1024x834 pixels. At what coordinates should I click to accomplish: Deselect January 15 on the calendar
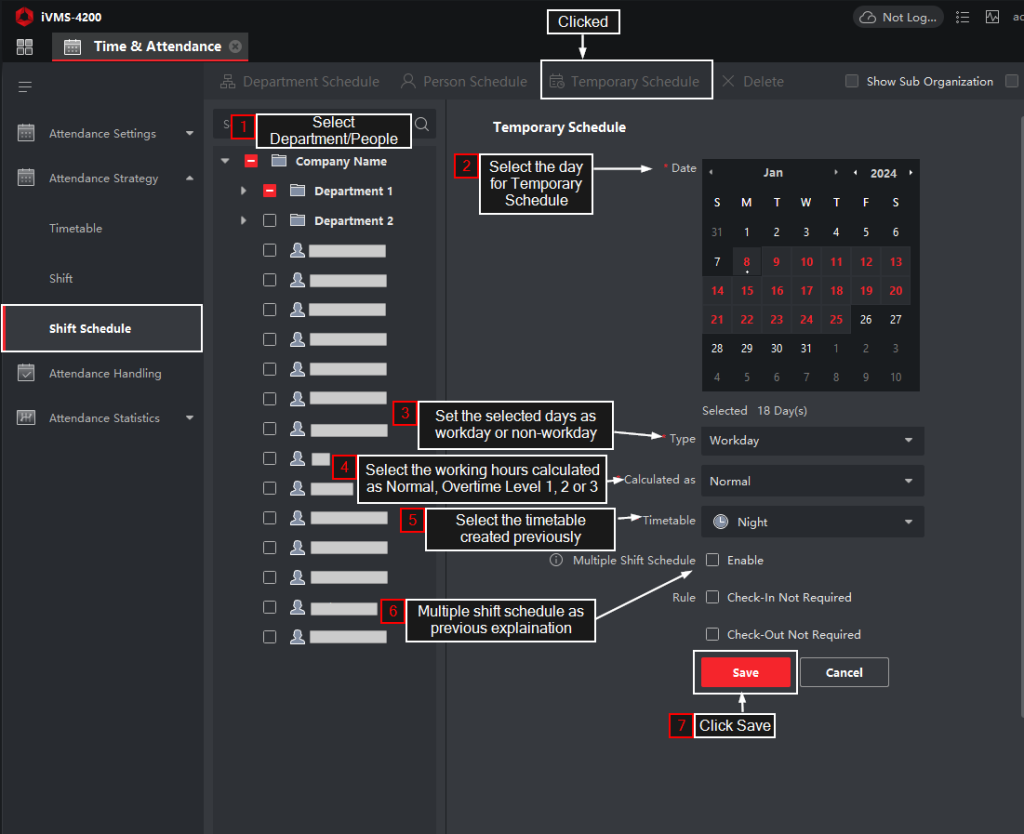tap(747, 291)
